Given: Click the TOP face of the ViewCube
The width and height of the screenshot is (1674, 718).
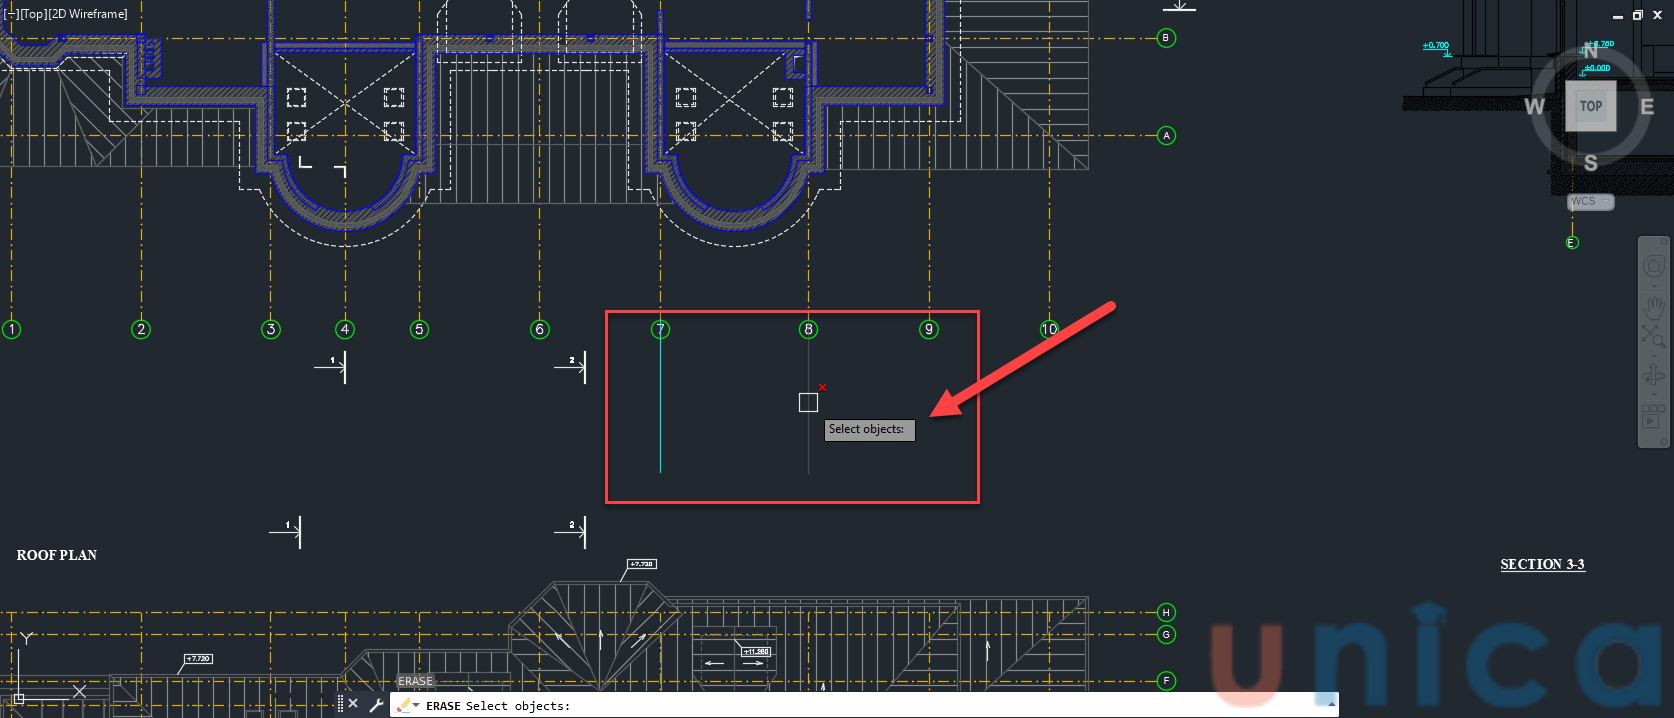Looking at the screenshot, I should (1590, 106).
